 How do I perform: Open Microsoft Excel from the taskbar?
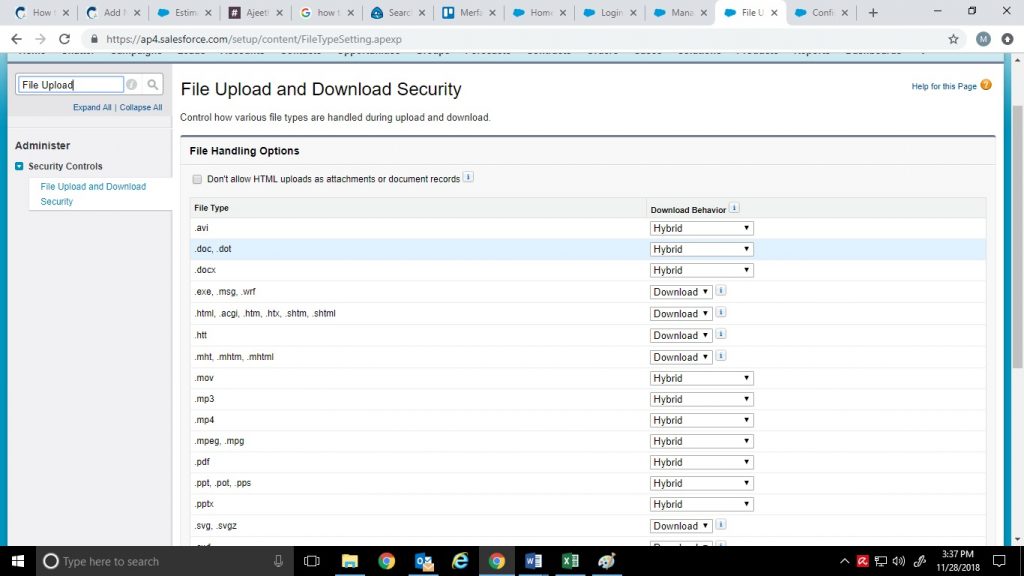pos(570,561)
